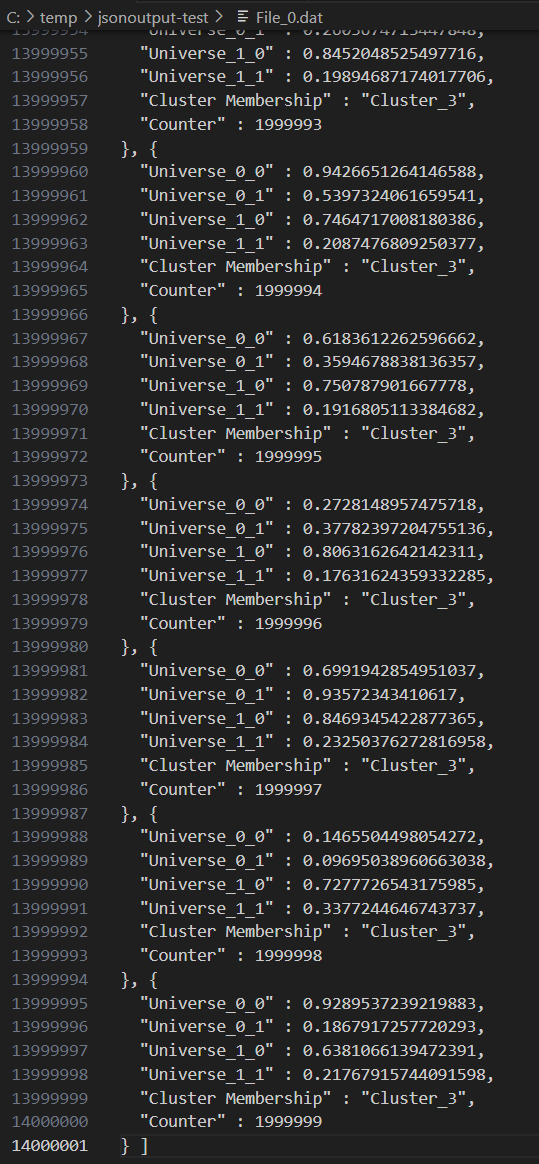Select the File_0.dat breadcrumb
539x1164 pixels.
tap(289, 17)
